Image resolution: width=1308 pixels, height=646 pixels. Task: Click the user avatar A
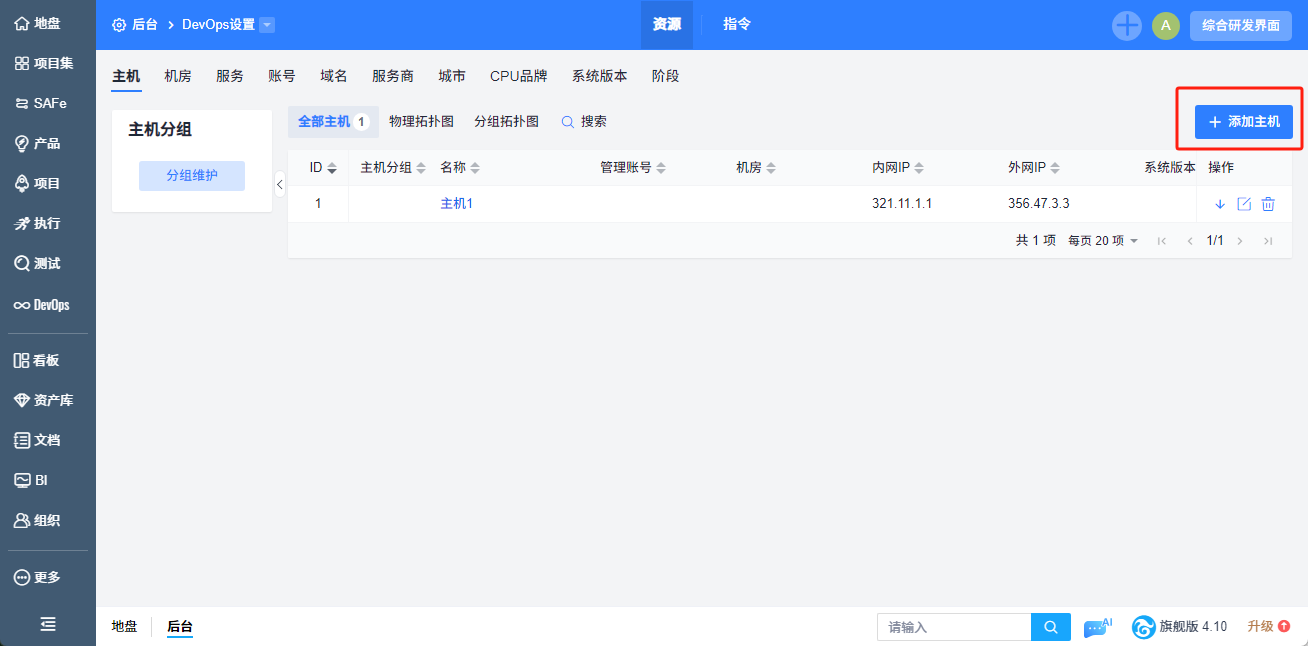[x=1165, y=26]
